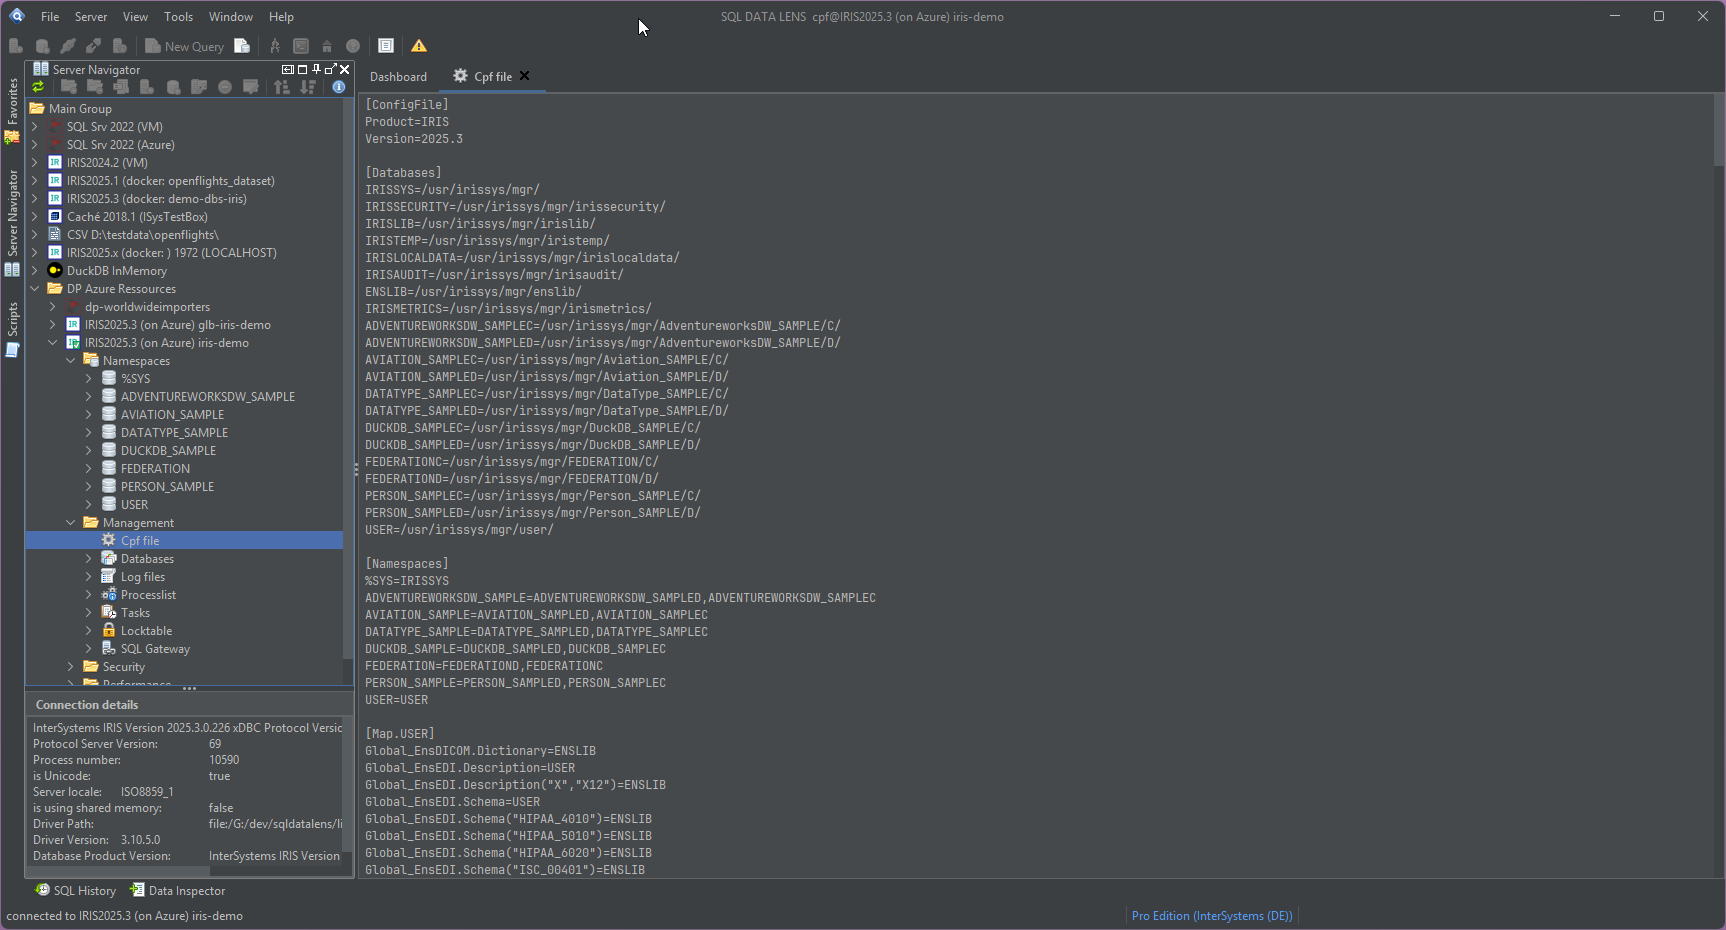This screenshot has width=1726, height=930.
Task: Expand DuckDB InMemory node
Action: [35, 271]
